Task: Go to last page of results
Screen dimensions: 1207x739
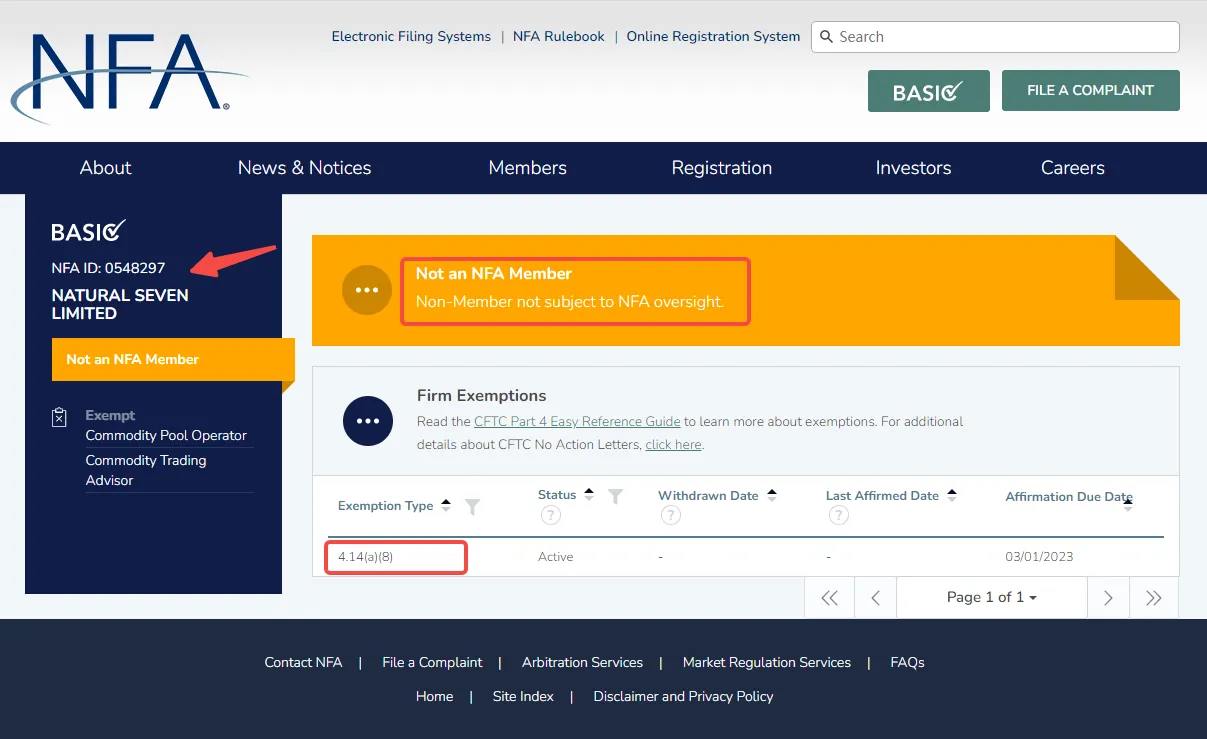Action: point(1154,598)
